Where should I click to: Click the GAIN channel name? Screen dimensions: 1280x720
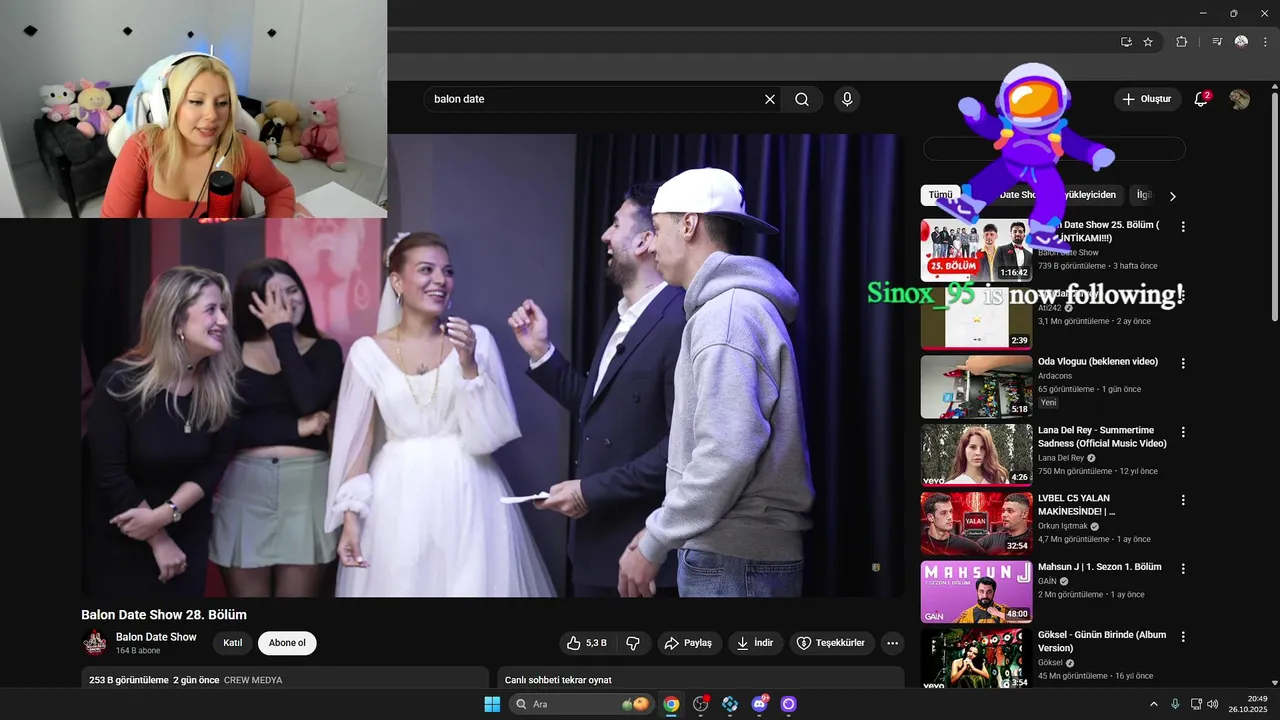(x=1049, y=581)
